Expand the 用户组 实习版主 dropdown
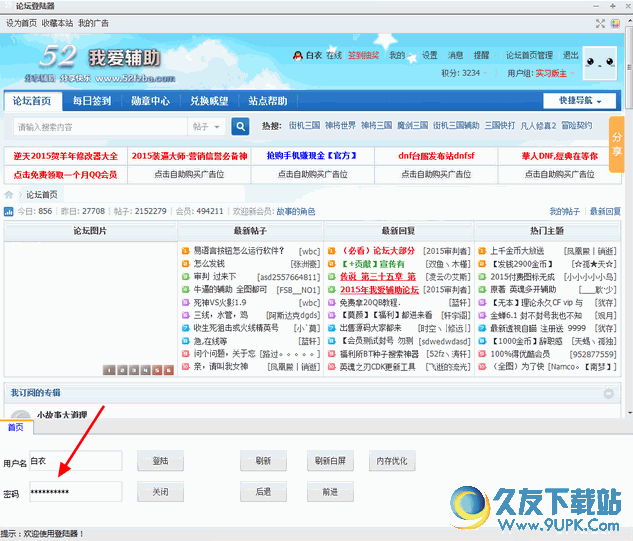Image resolution: width=633 pixels, height=541 pixels. [x=541, y=73]
